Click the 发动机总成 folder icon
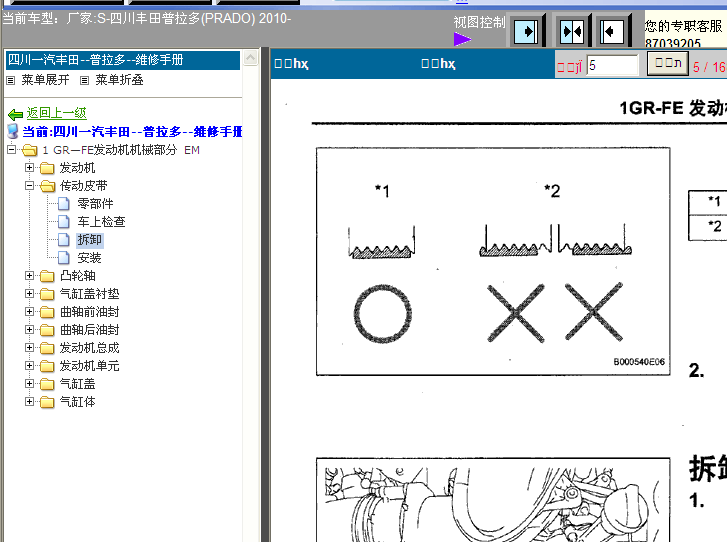The image size is (727, 542). click(x=47, y=348)
